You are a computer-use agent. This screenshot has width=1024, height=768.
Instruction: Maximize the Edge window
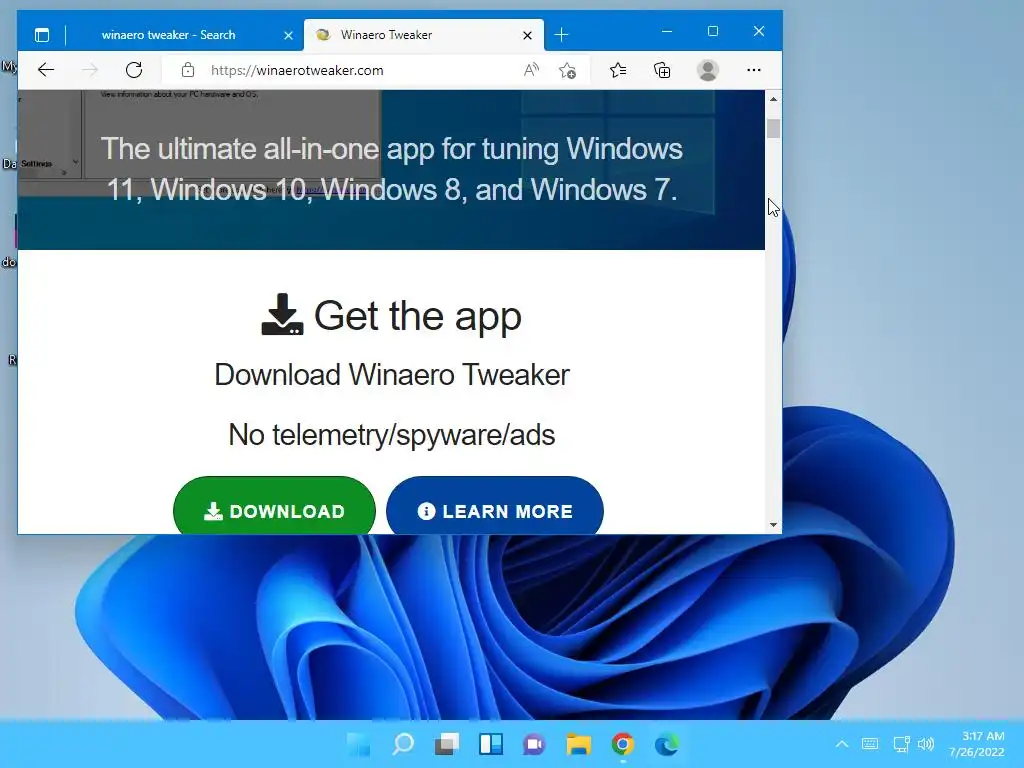713,31
